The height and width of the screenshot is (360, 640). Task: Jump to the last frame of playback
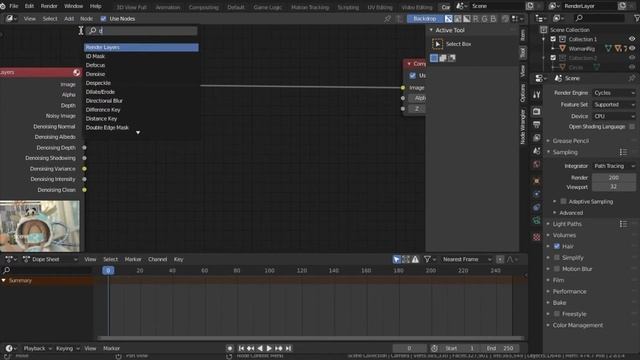click(289, 348)
